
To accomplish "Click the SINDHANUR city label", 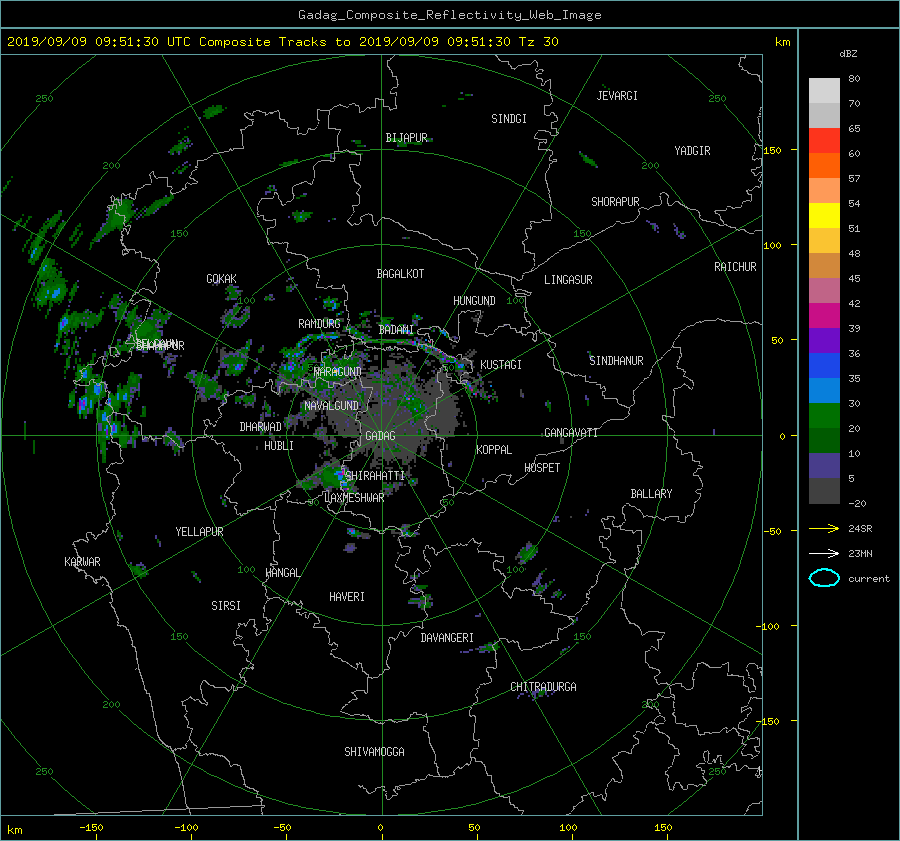I will point(616,361).
